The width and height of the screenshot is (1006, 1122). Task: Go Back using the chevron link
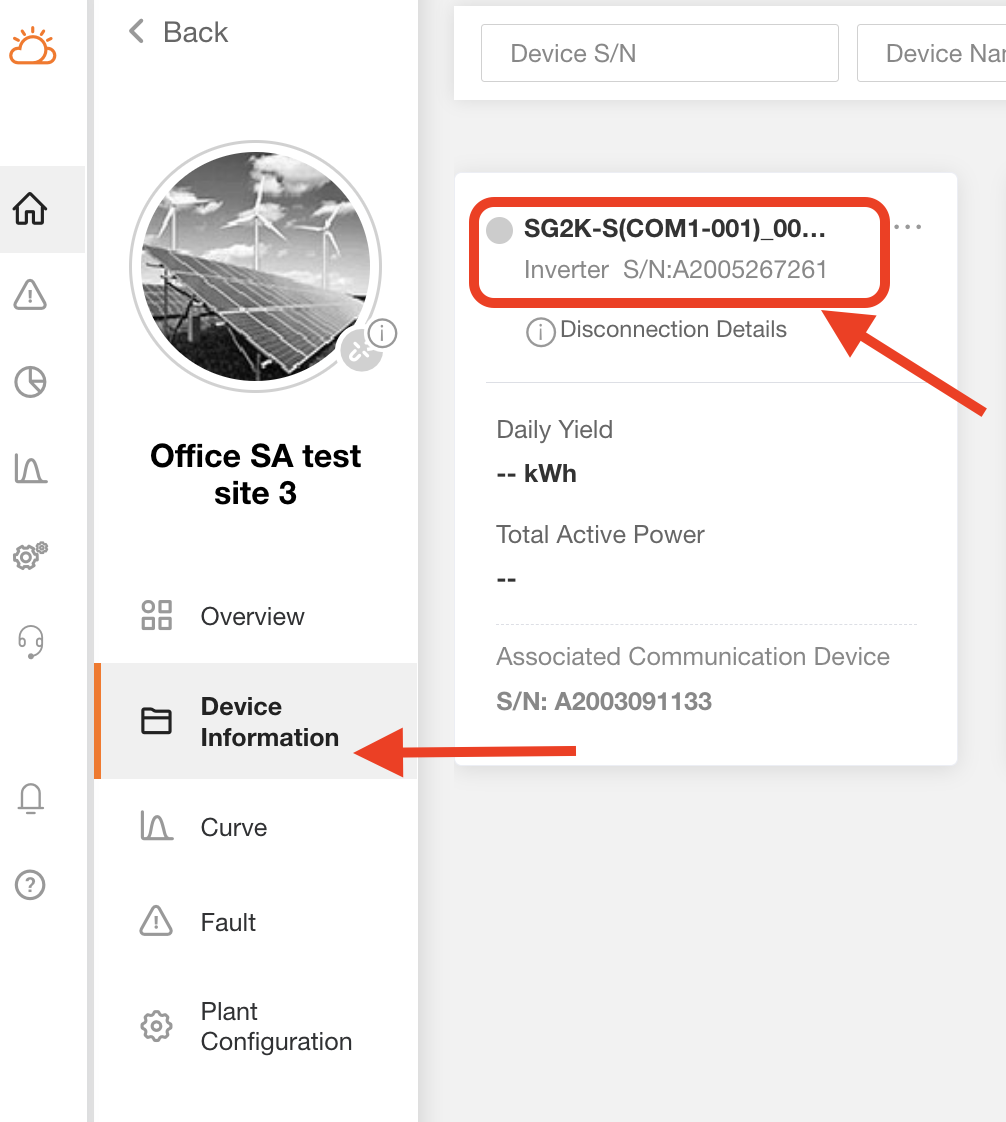point(180,32)
